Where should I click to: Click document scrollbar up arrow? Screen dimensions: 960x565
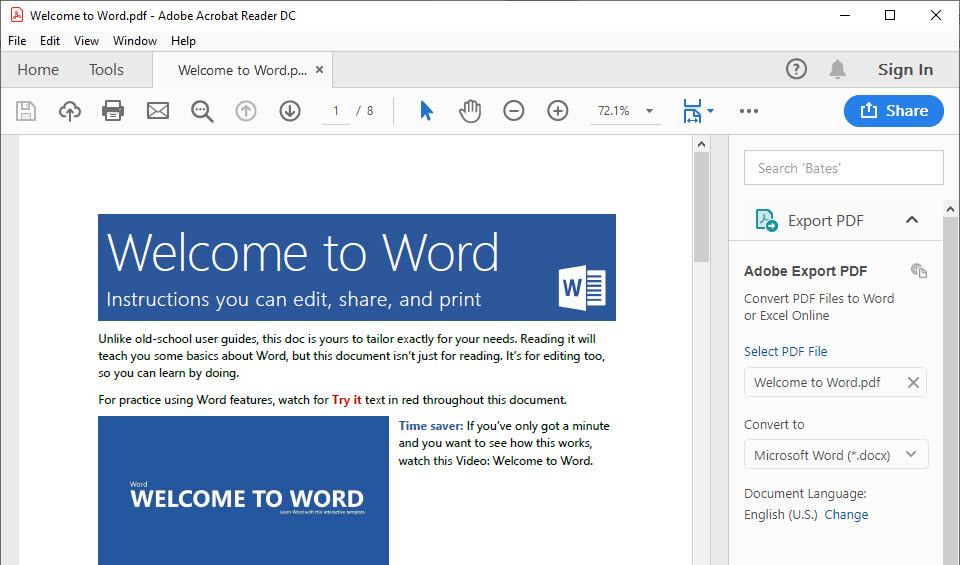pos(702,144)
